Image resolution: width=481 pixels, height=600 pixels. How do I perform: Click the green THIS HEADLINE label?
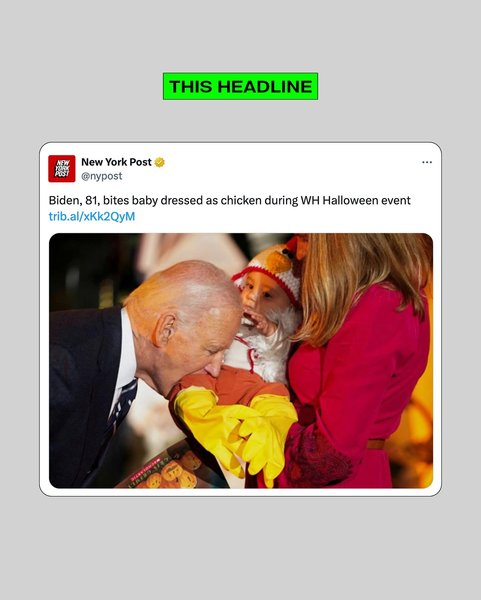[240, 86]
